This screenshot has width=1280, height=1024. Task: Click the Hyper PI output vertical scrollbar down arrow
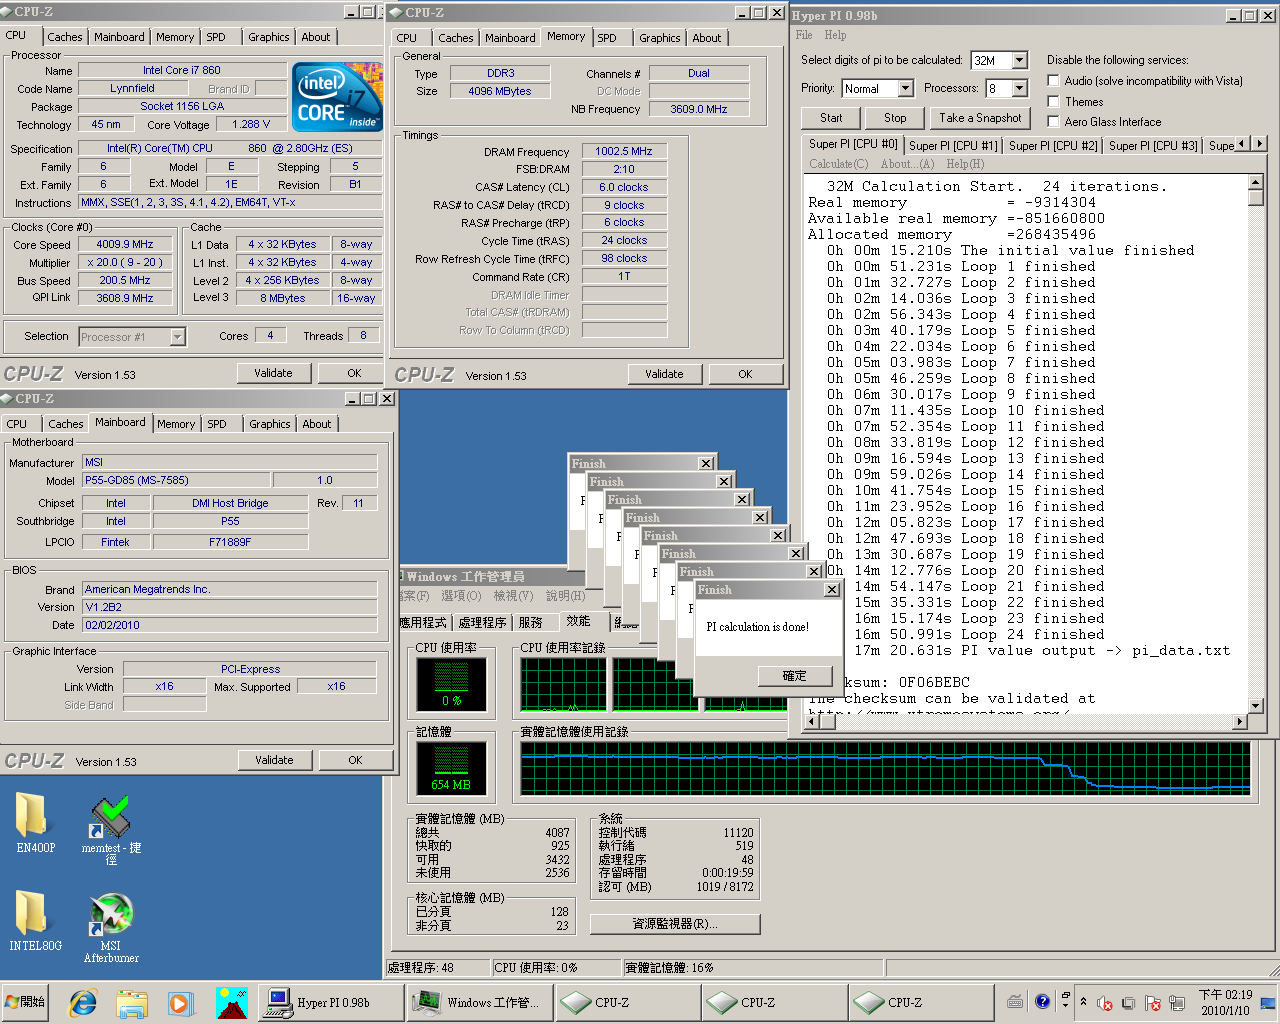[1256, 705]
